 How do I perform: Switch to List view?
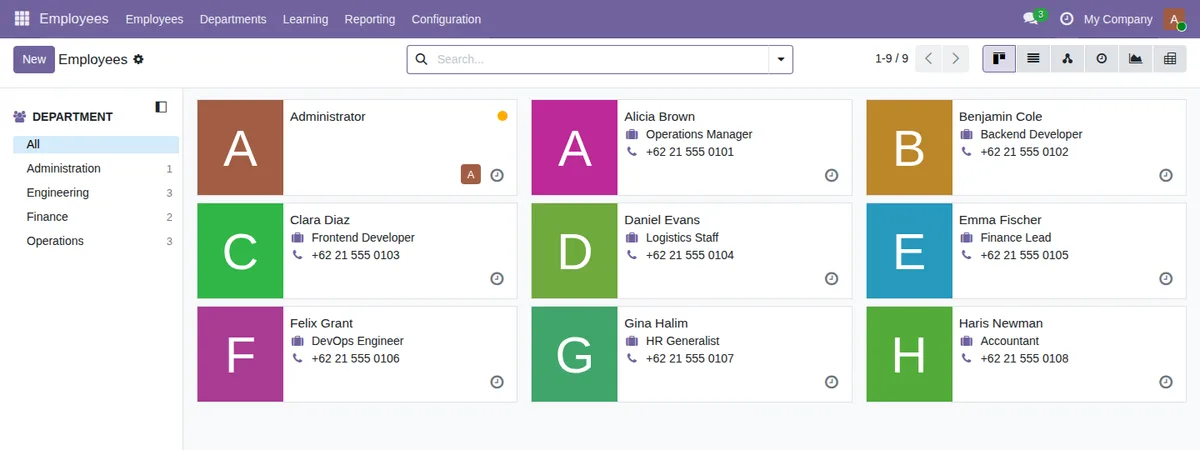point(1033,59)
